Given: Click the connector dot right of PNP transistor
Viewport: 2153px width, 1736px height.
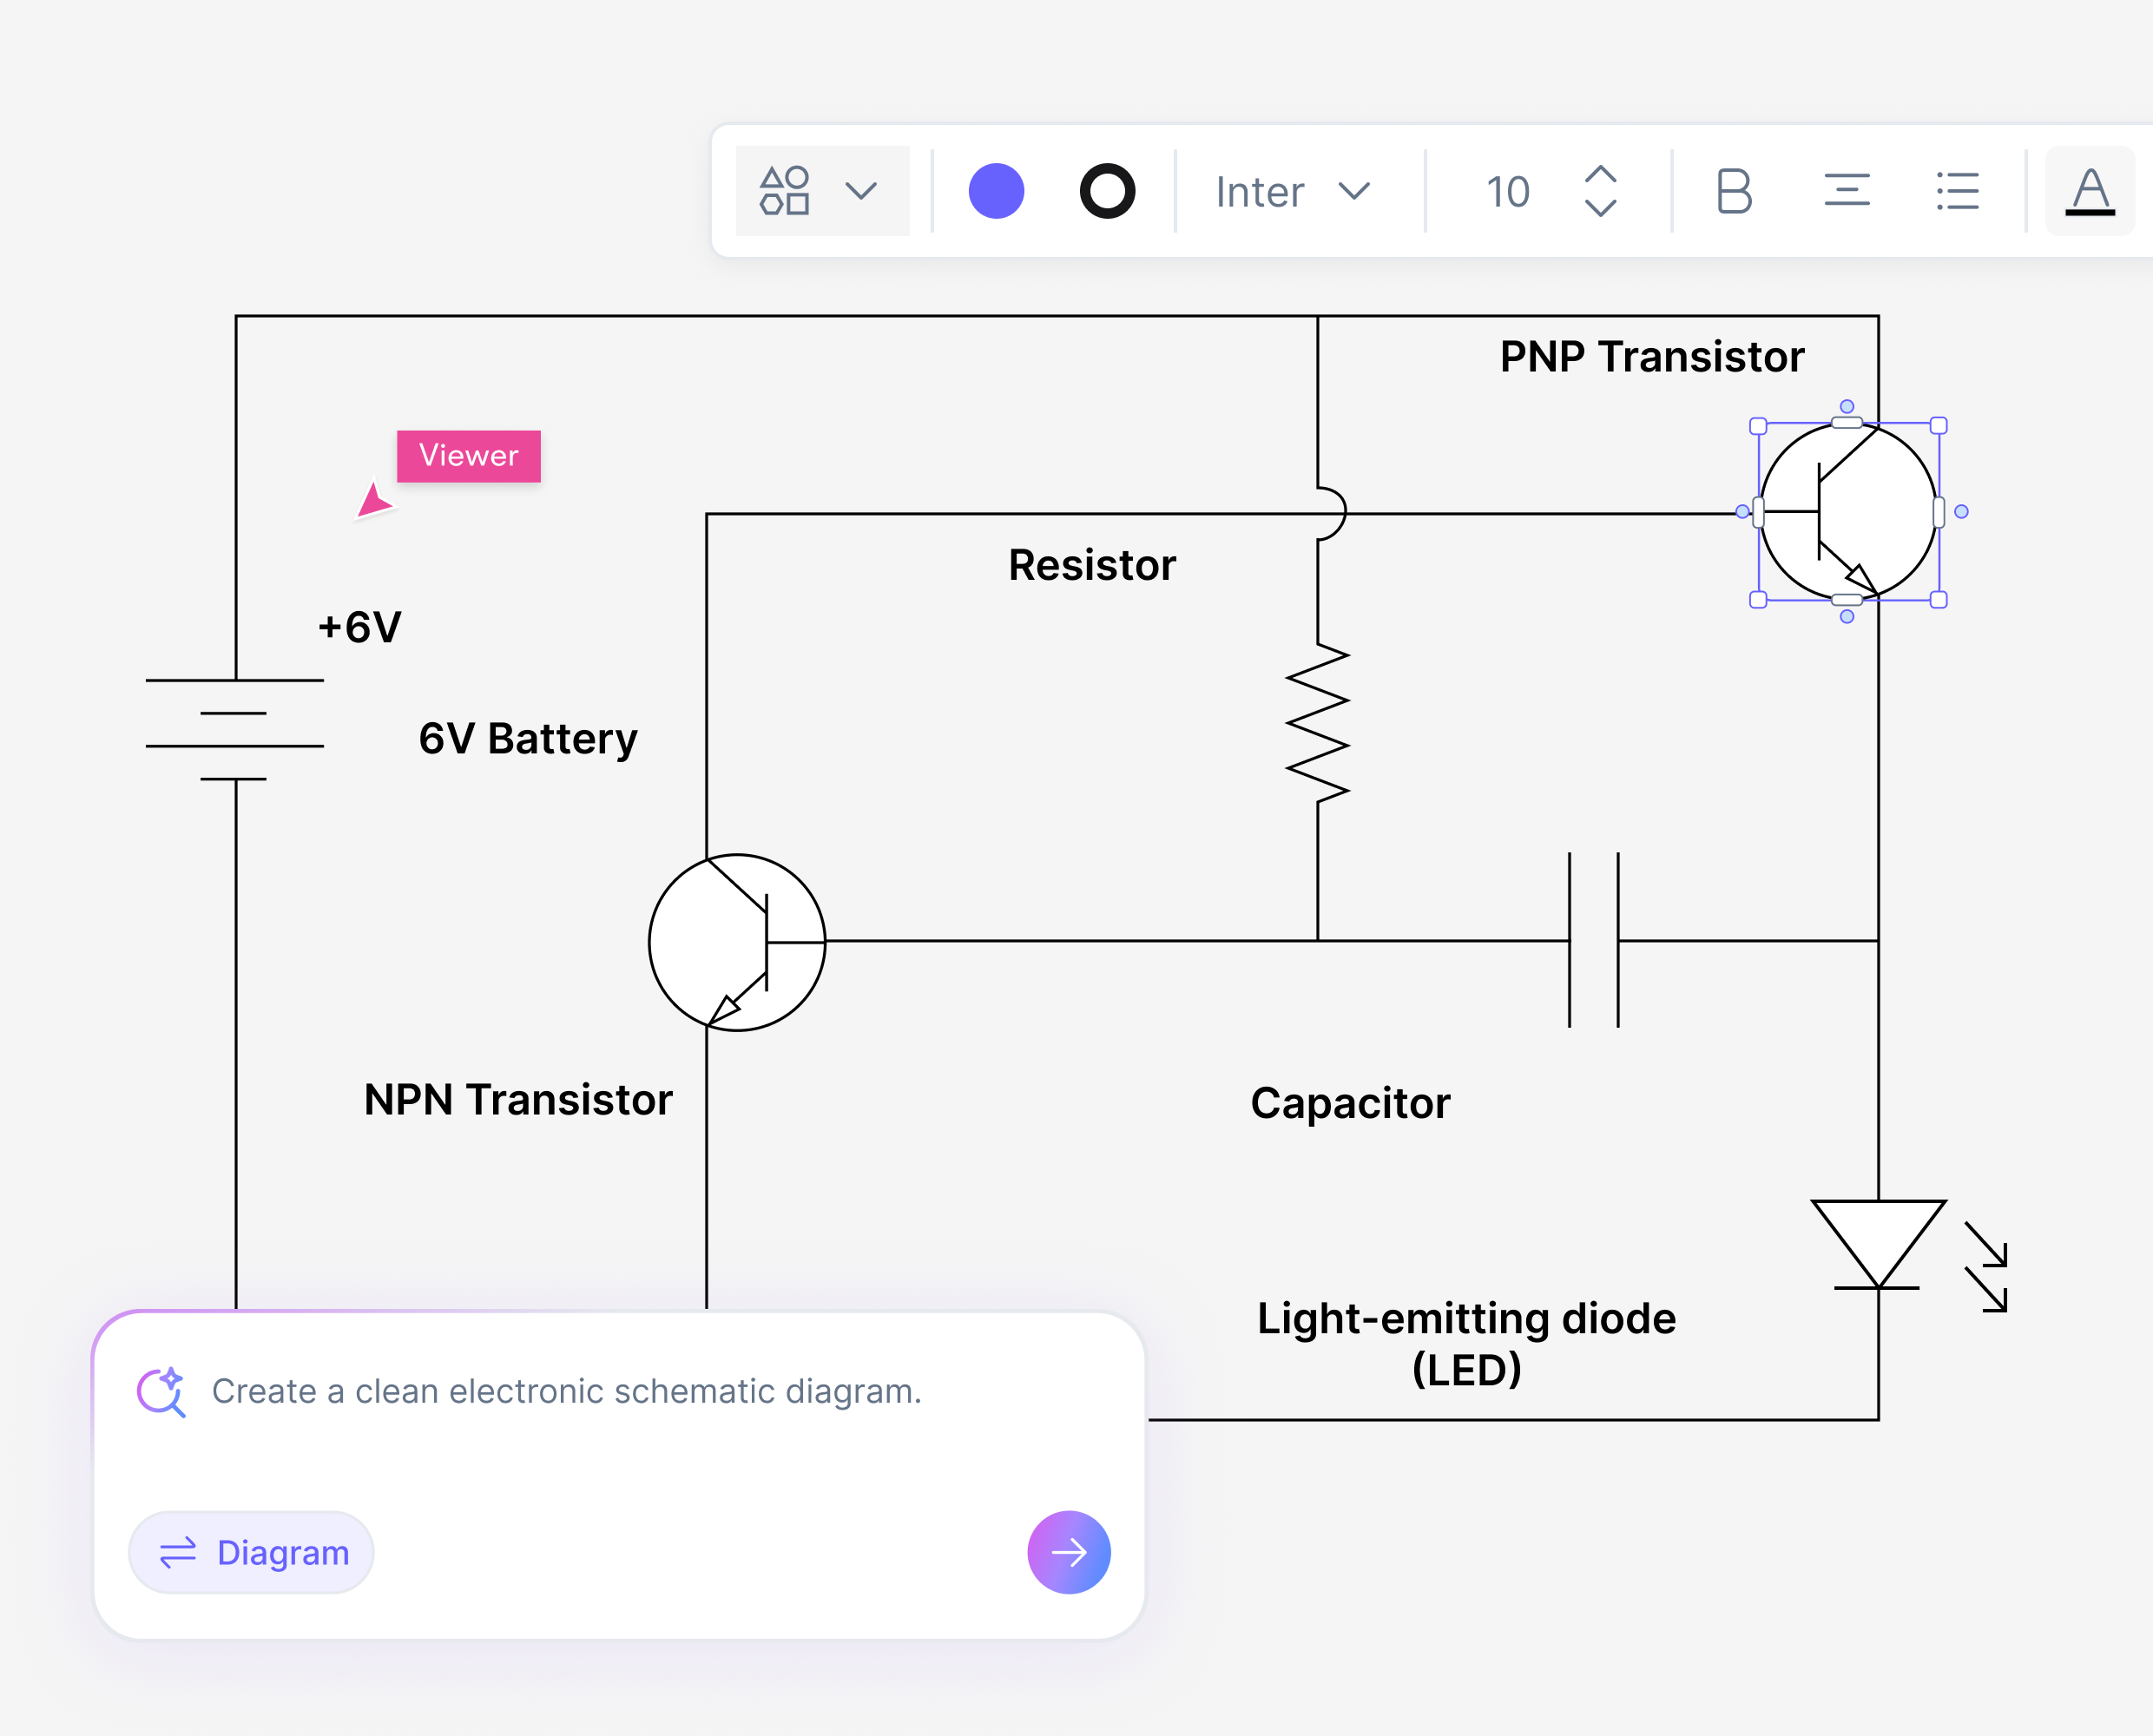Looking at the screenshot, I should 1961,512.
